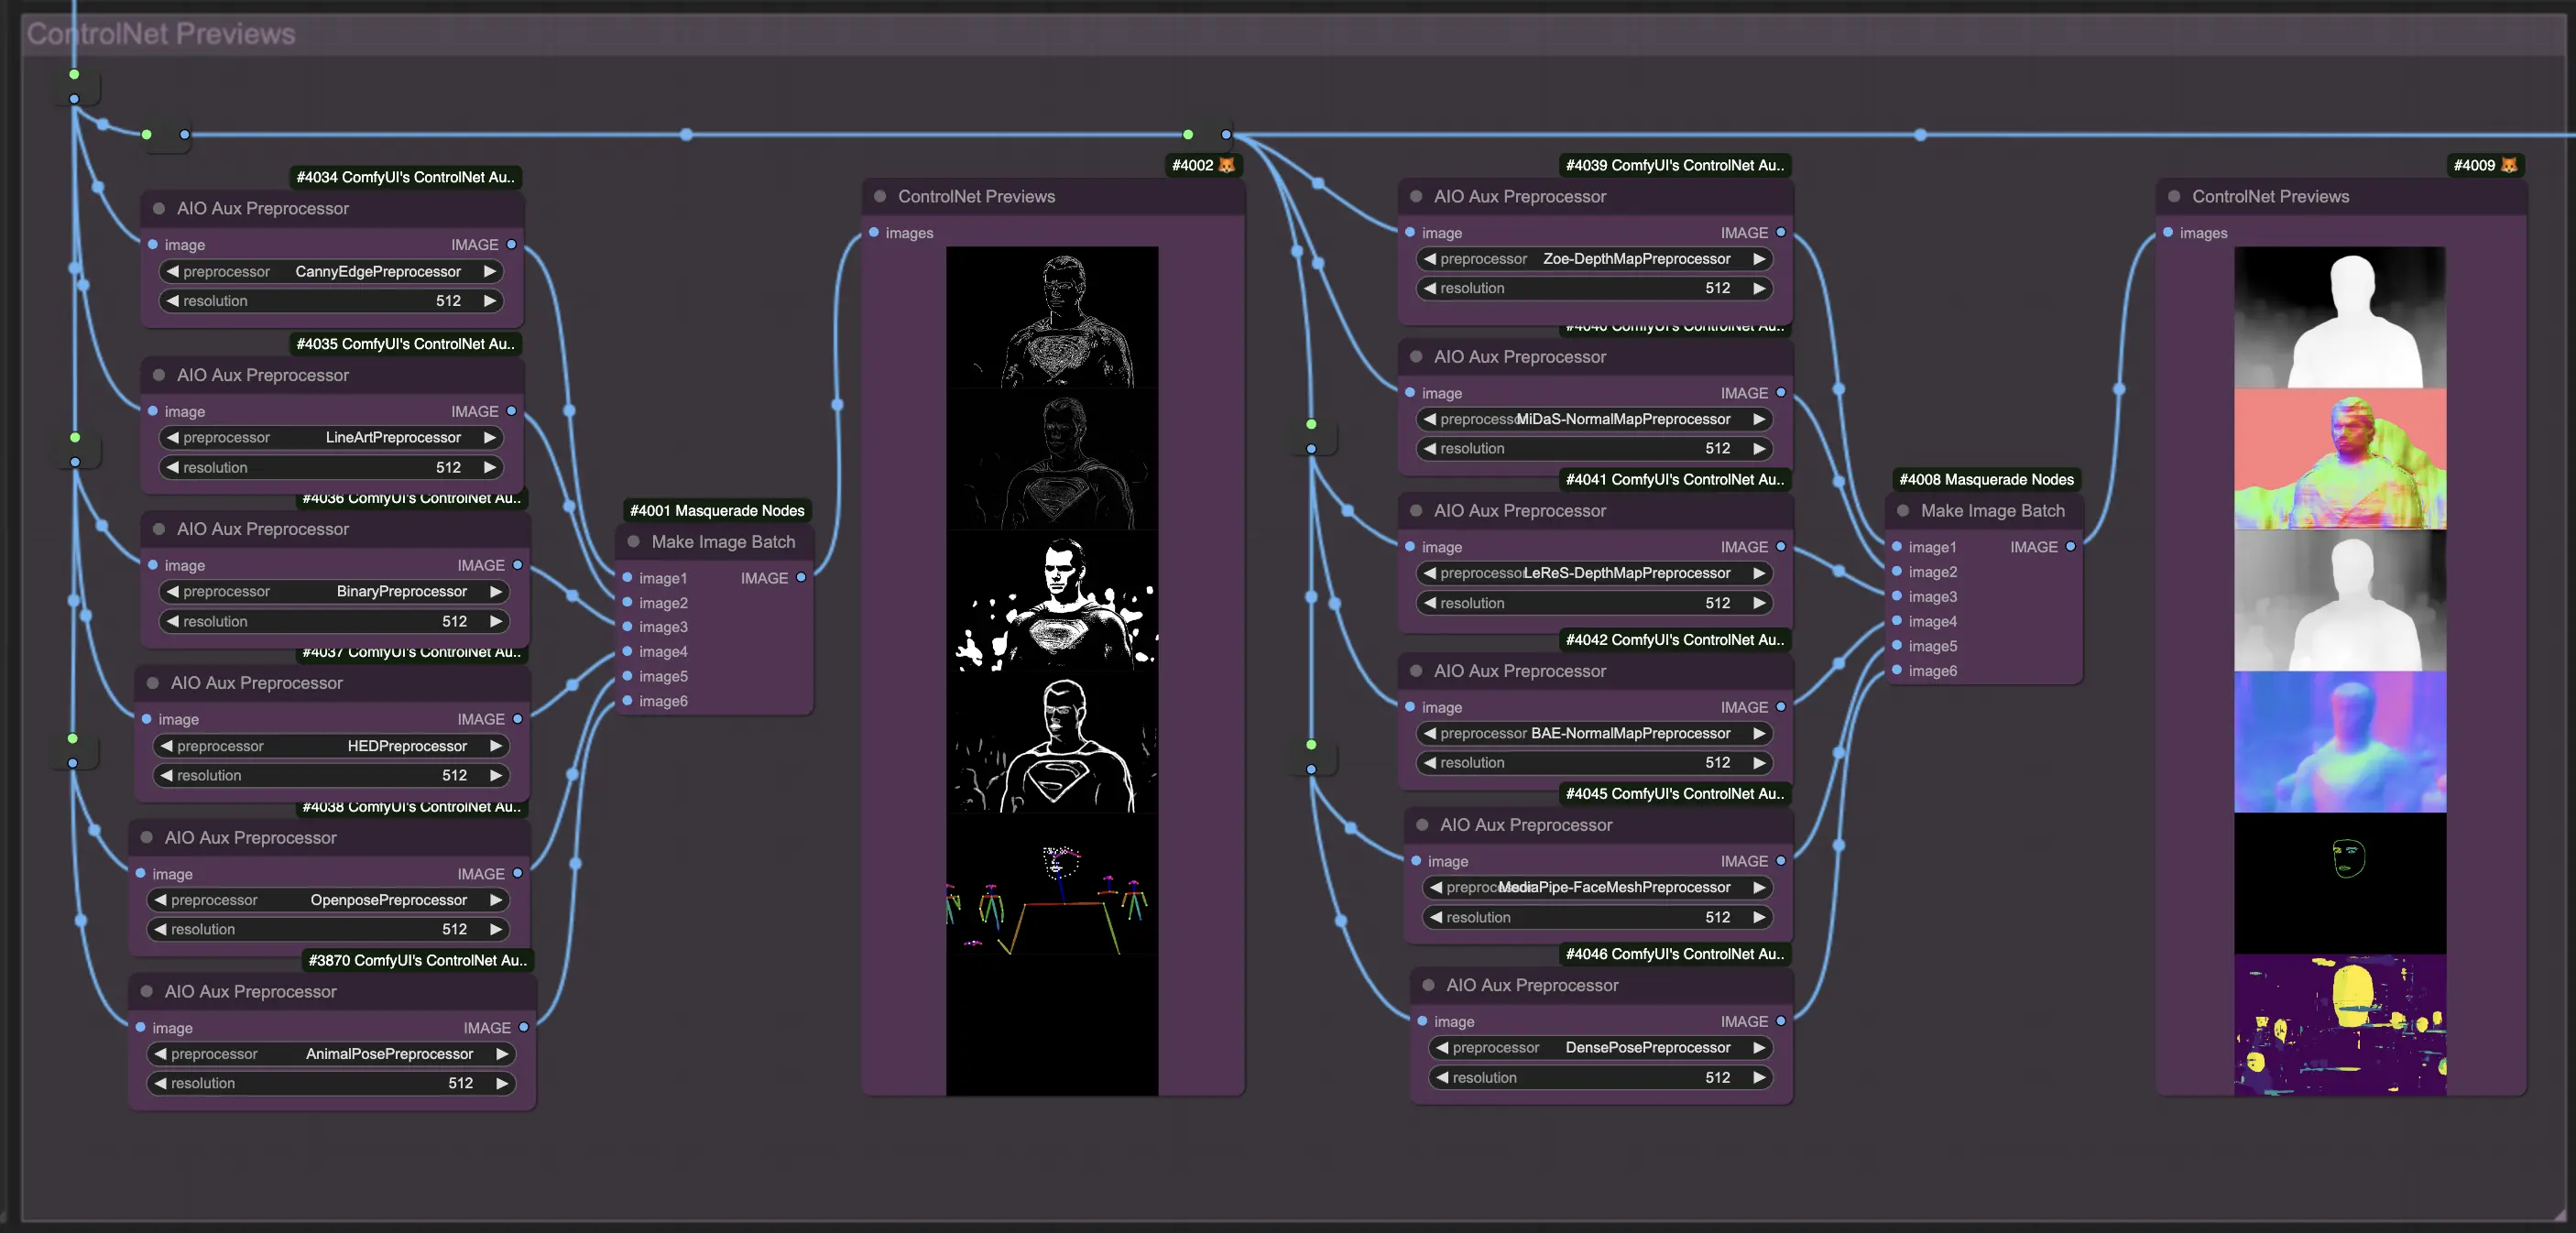Decrease resolution in the LineArtPreprocessor node
Viewport: 2576px width, 1233px height.
[172, 467]
